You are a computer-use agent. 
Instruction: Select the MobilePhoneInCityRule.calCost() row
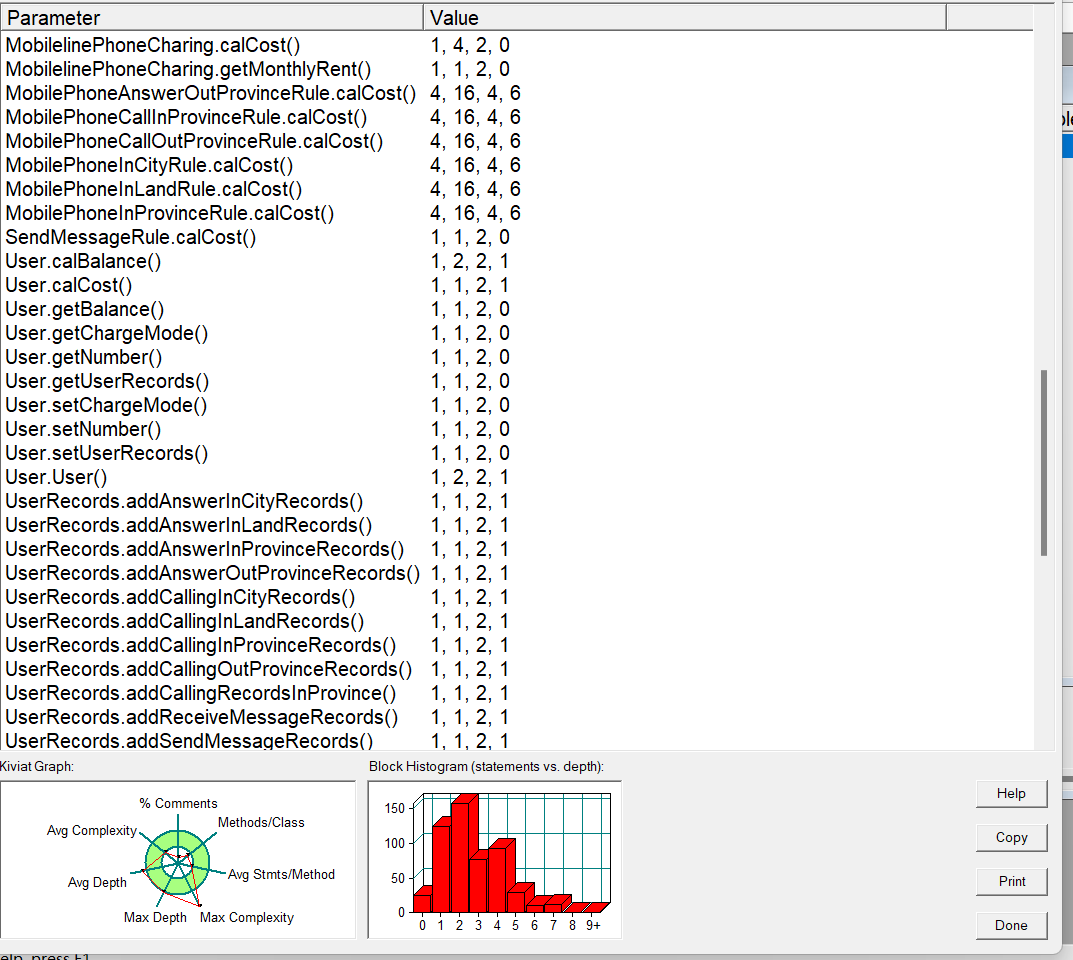click(517, 165)
